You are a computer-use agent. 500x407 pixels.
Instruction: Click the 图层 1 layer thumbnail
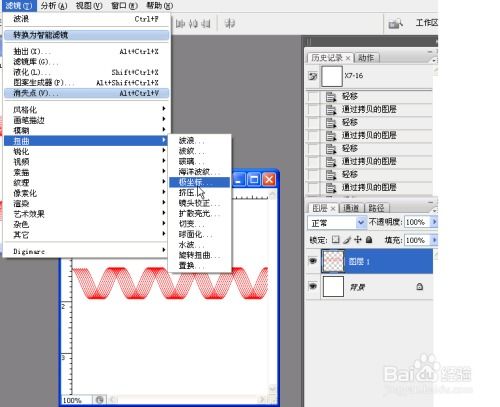(x=333, y=261)
